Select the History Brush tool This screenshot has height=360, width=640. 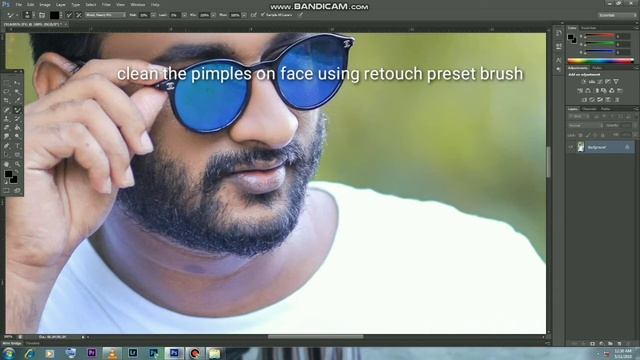point(17,119)
